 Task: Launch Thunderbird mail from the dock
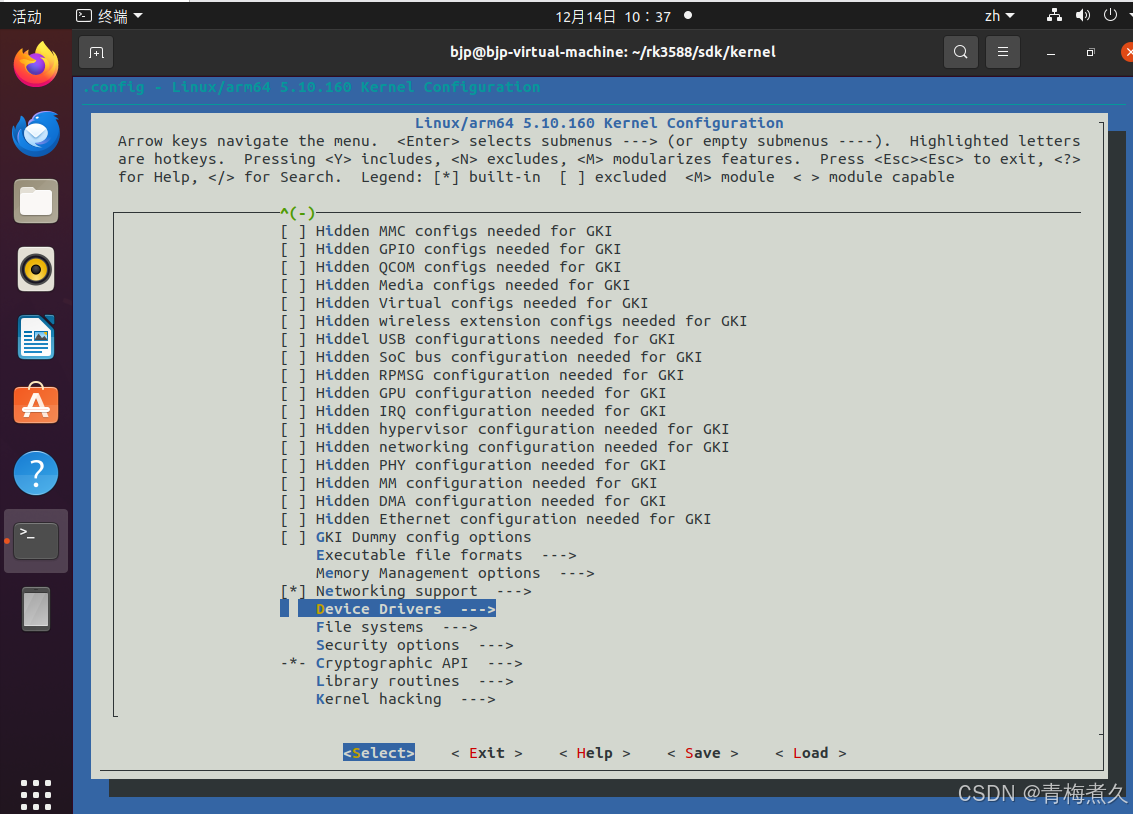36,134
